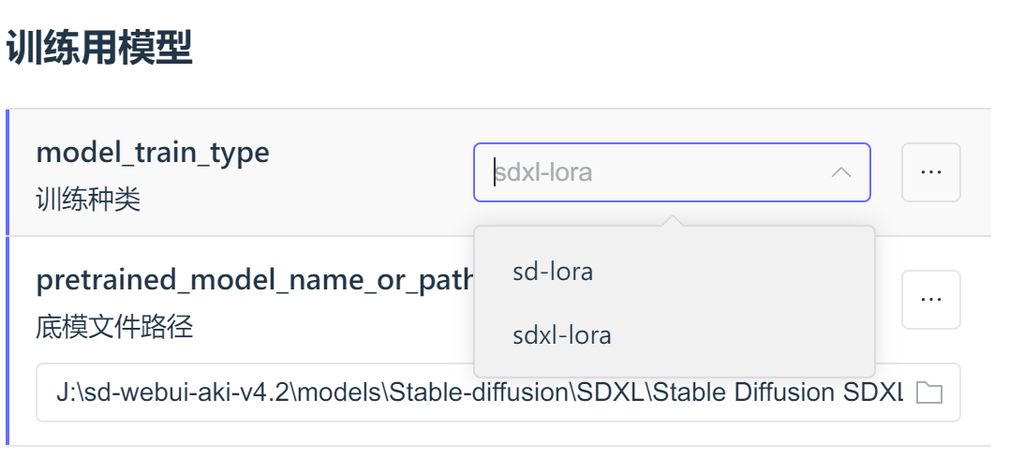
Task: Open more options for model_train_type
Action: click(931, 172)
